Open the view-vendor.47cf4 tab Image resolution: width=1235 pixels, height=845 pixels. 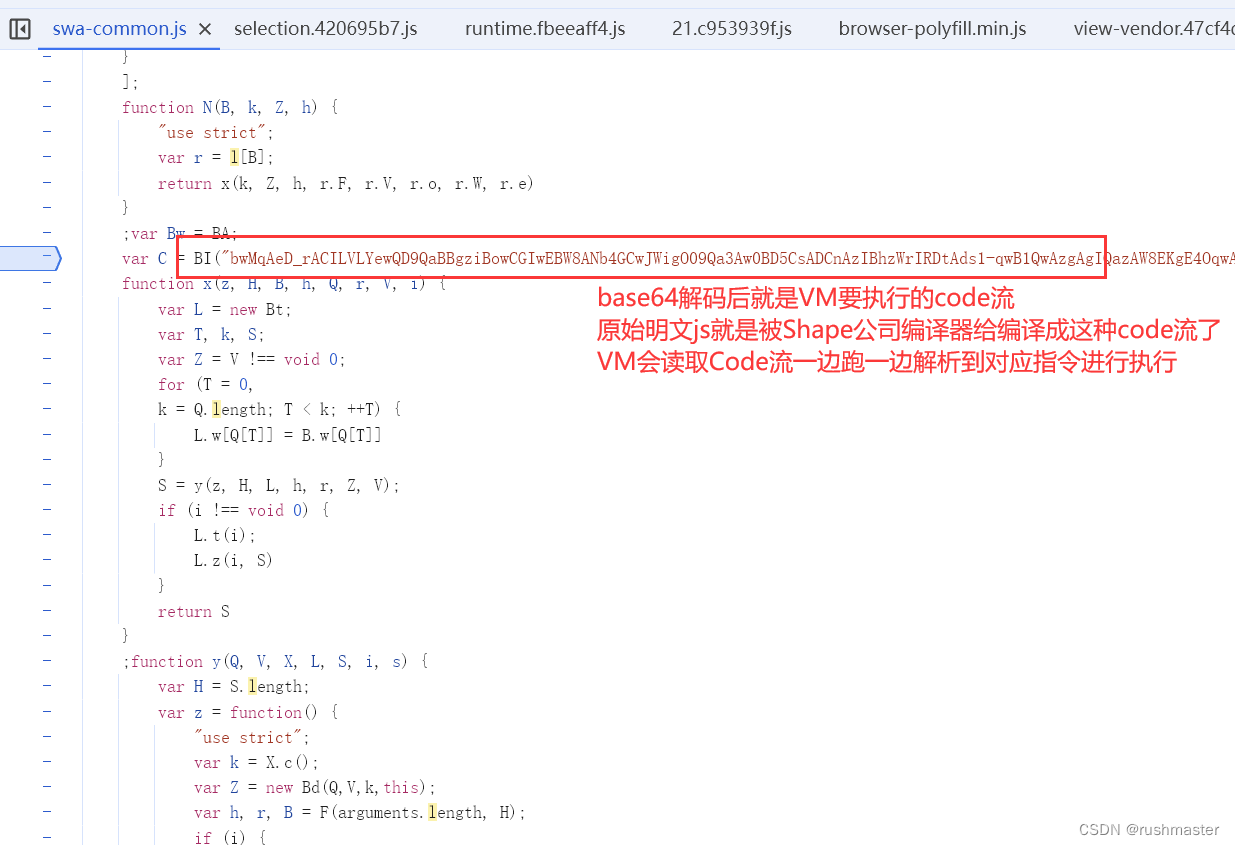[x=1153, y=29]
